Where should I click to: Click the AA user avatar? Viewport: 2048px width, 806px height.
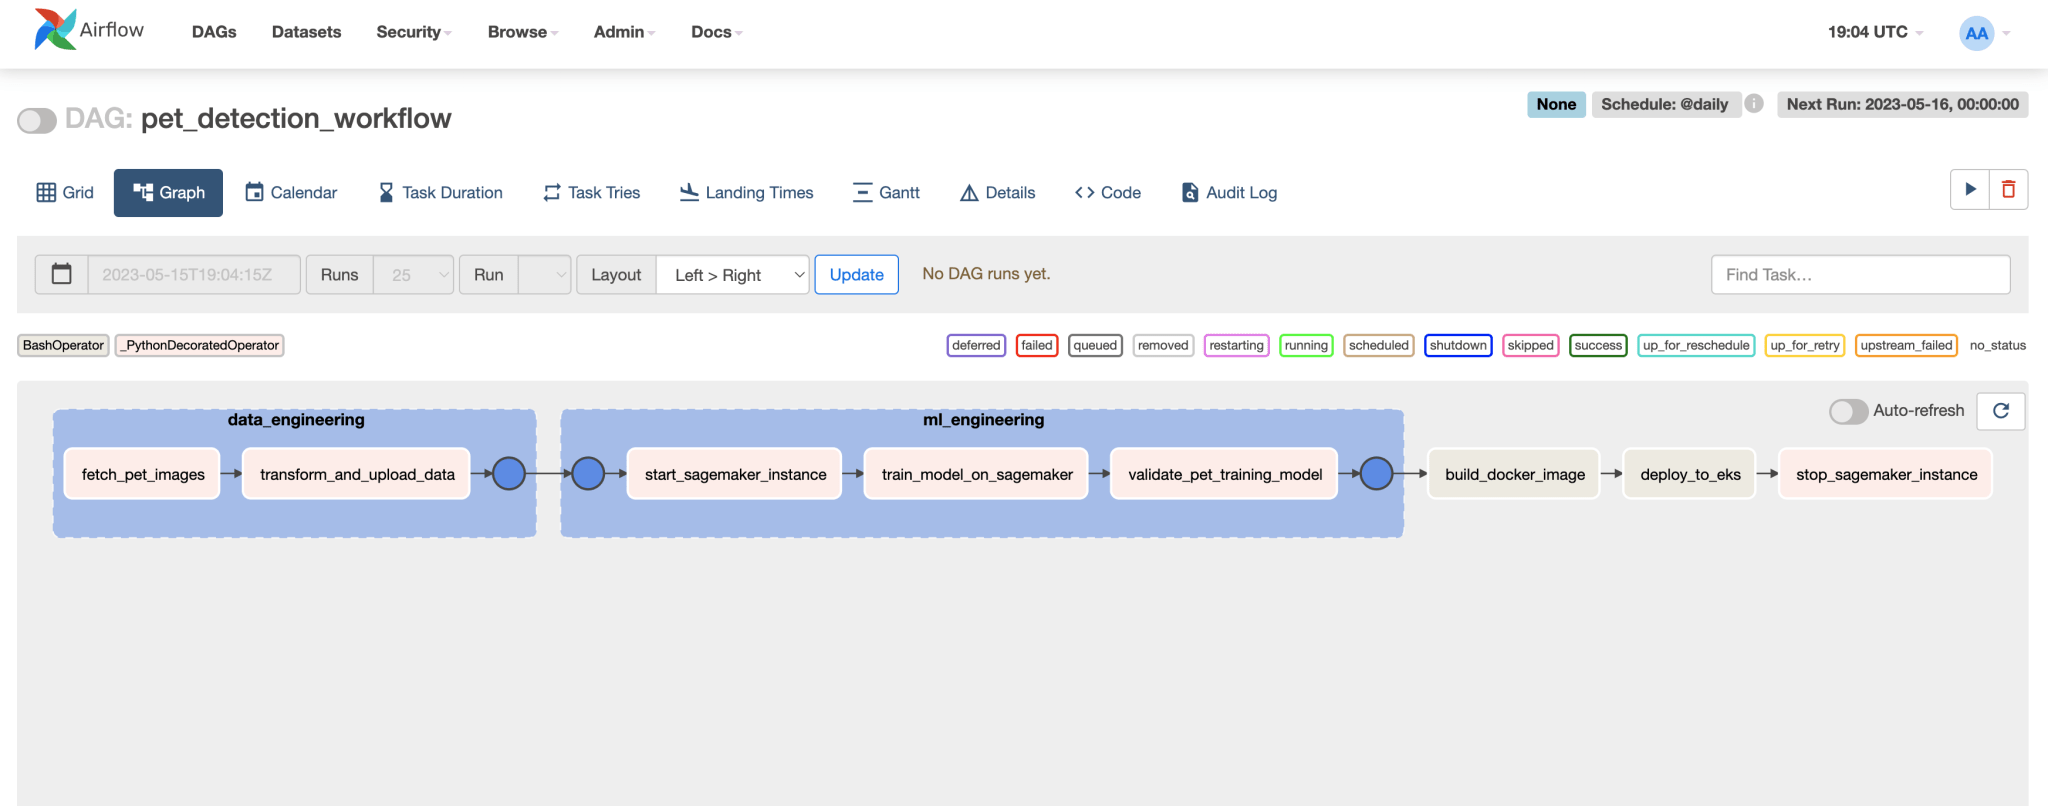coord(1976,33)
